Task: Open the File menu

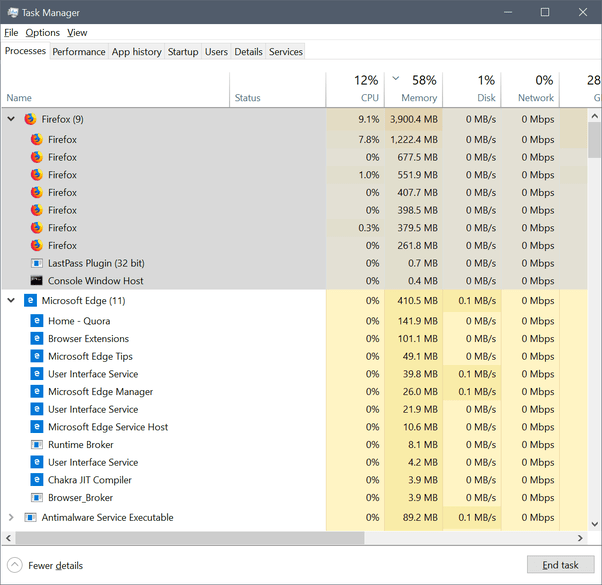Action: coord(11,33)
